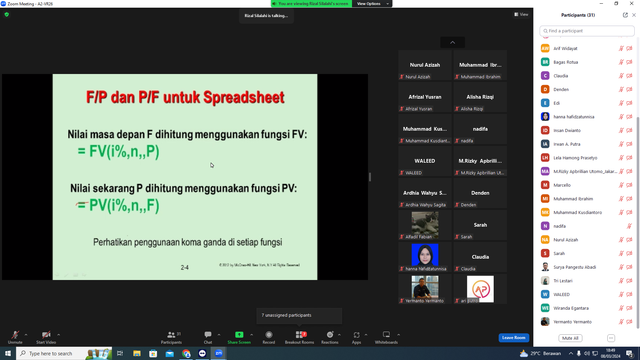The width and height of the screenshot is (640, 360).
Task: Open the more options ellipsis in Participants
Action: (611, 338)
